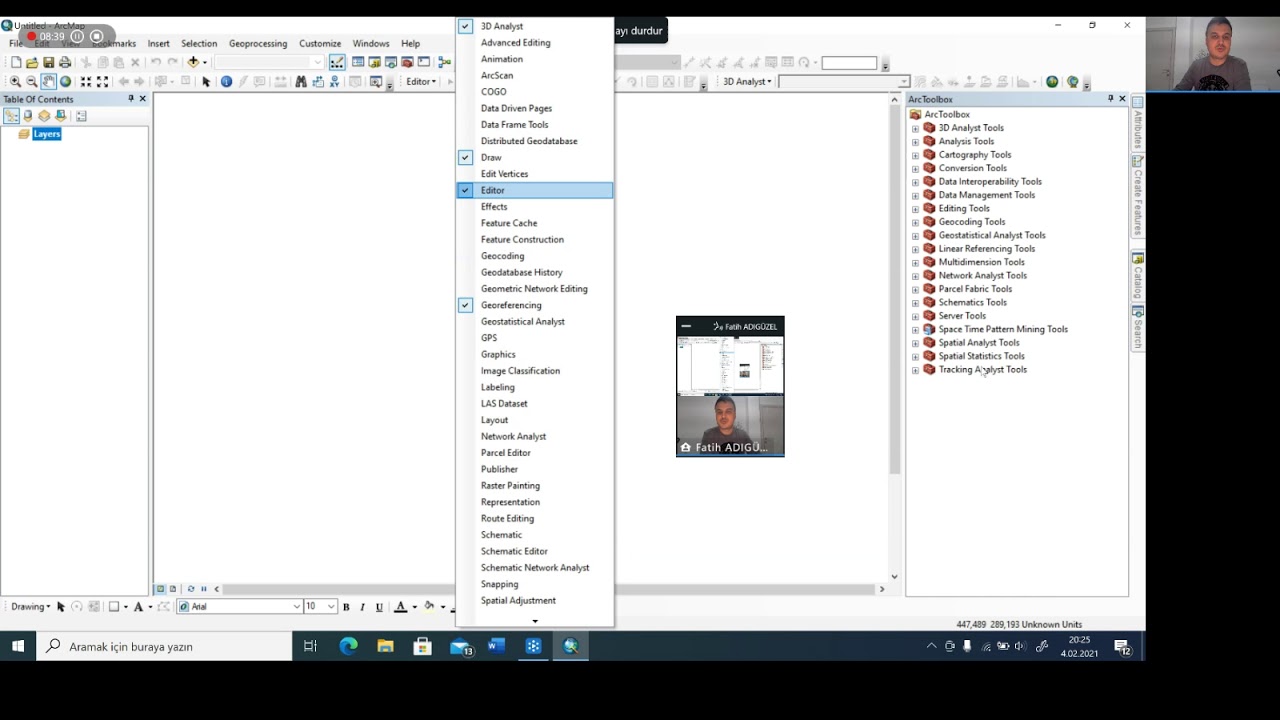The image size is (1280, 720).
Task: Pause drawing with pause icon below map
Action: click(204, 589)
